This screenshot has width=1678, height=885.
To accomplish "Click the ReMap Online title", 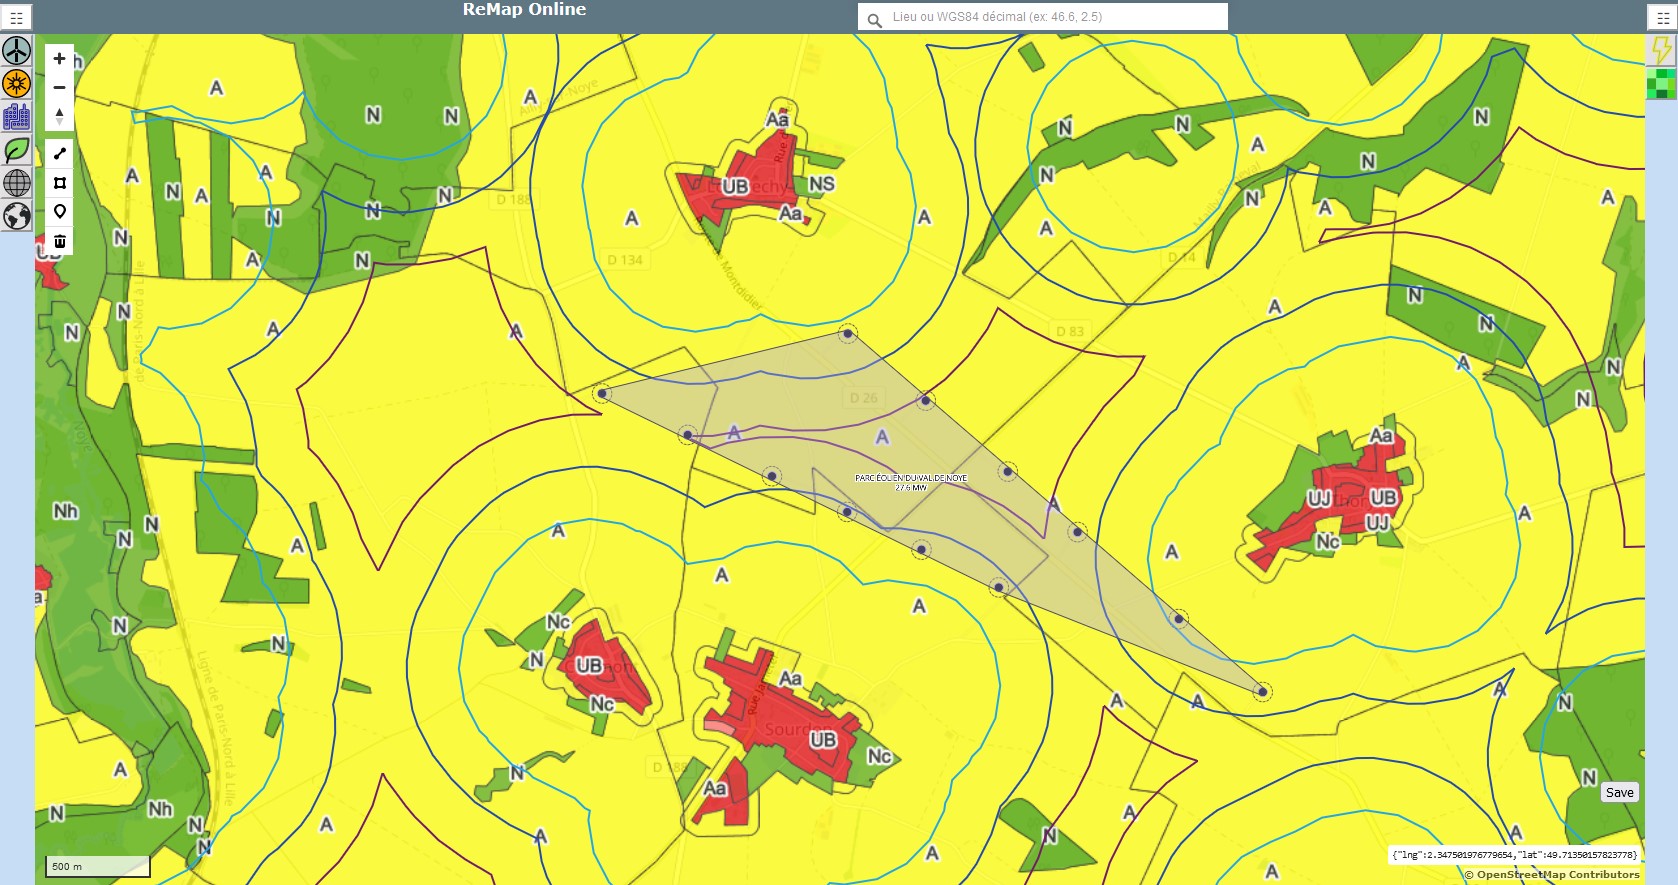I will pos(524,10).
